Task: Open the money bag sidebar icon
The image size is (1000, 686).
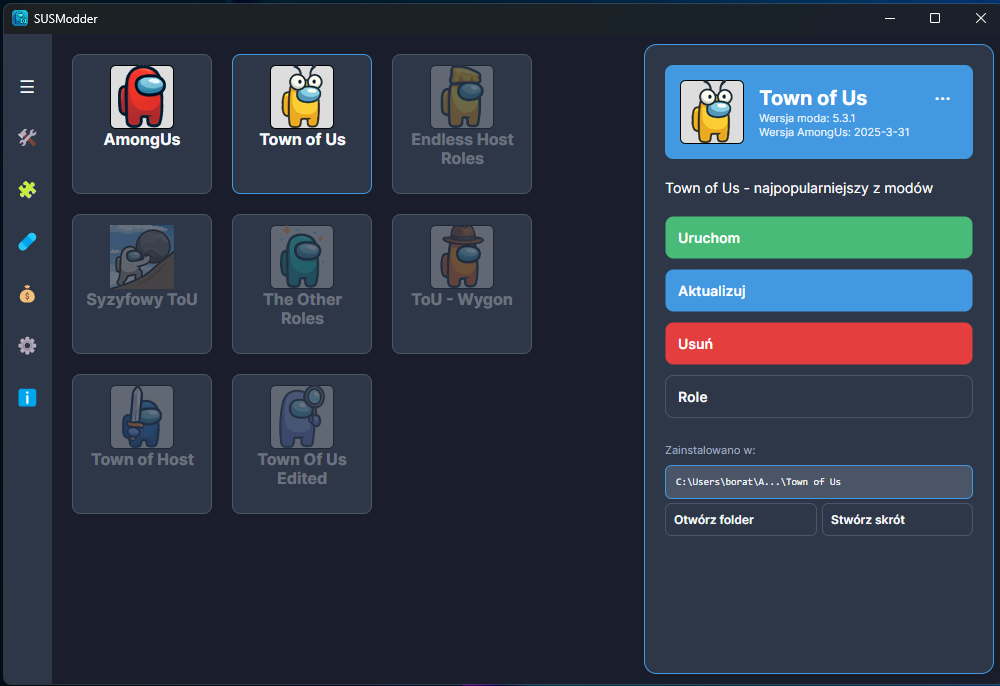Action: tap(27, 294)
